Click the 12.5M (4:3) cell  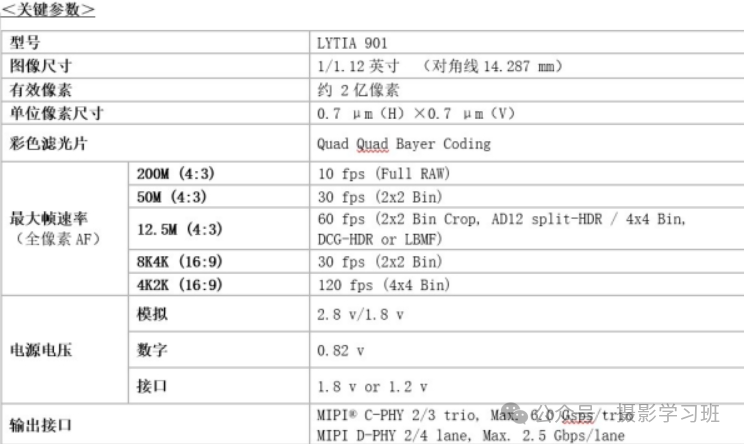click(x=219, y=229)
